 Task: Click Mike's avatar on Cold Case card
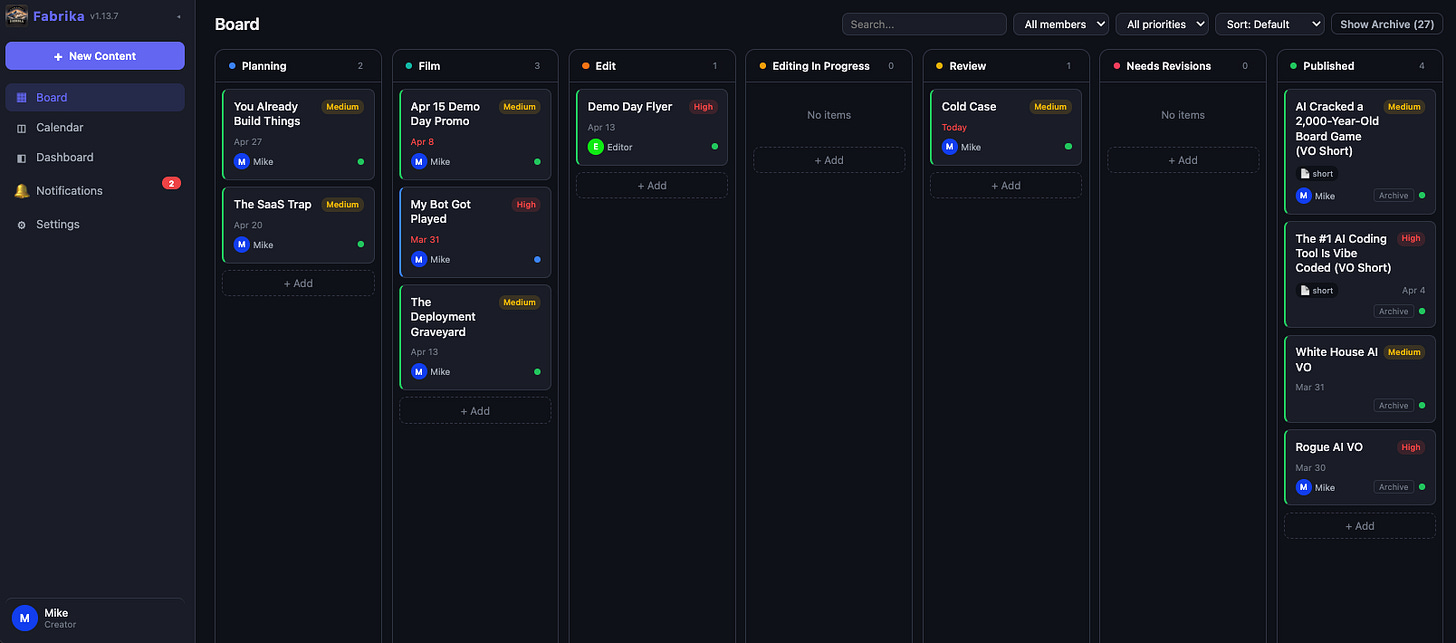coord(949,147)
